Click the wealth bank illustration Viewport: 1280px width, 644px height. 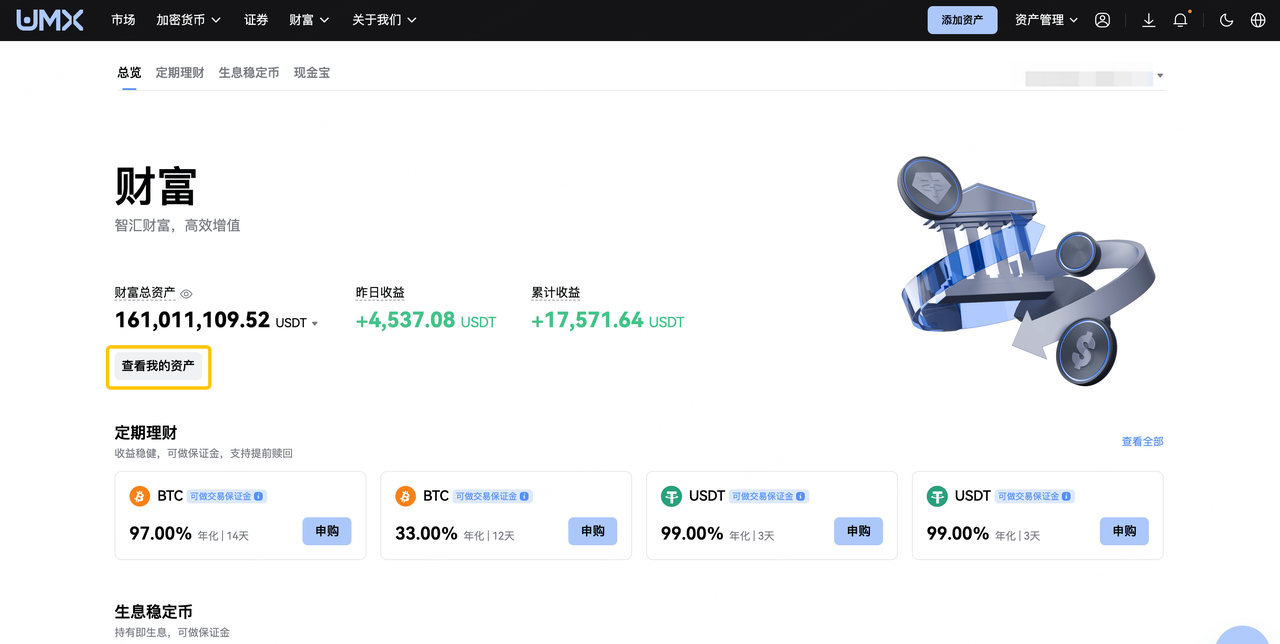[x=1026, y=270]
